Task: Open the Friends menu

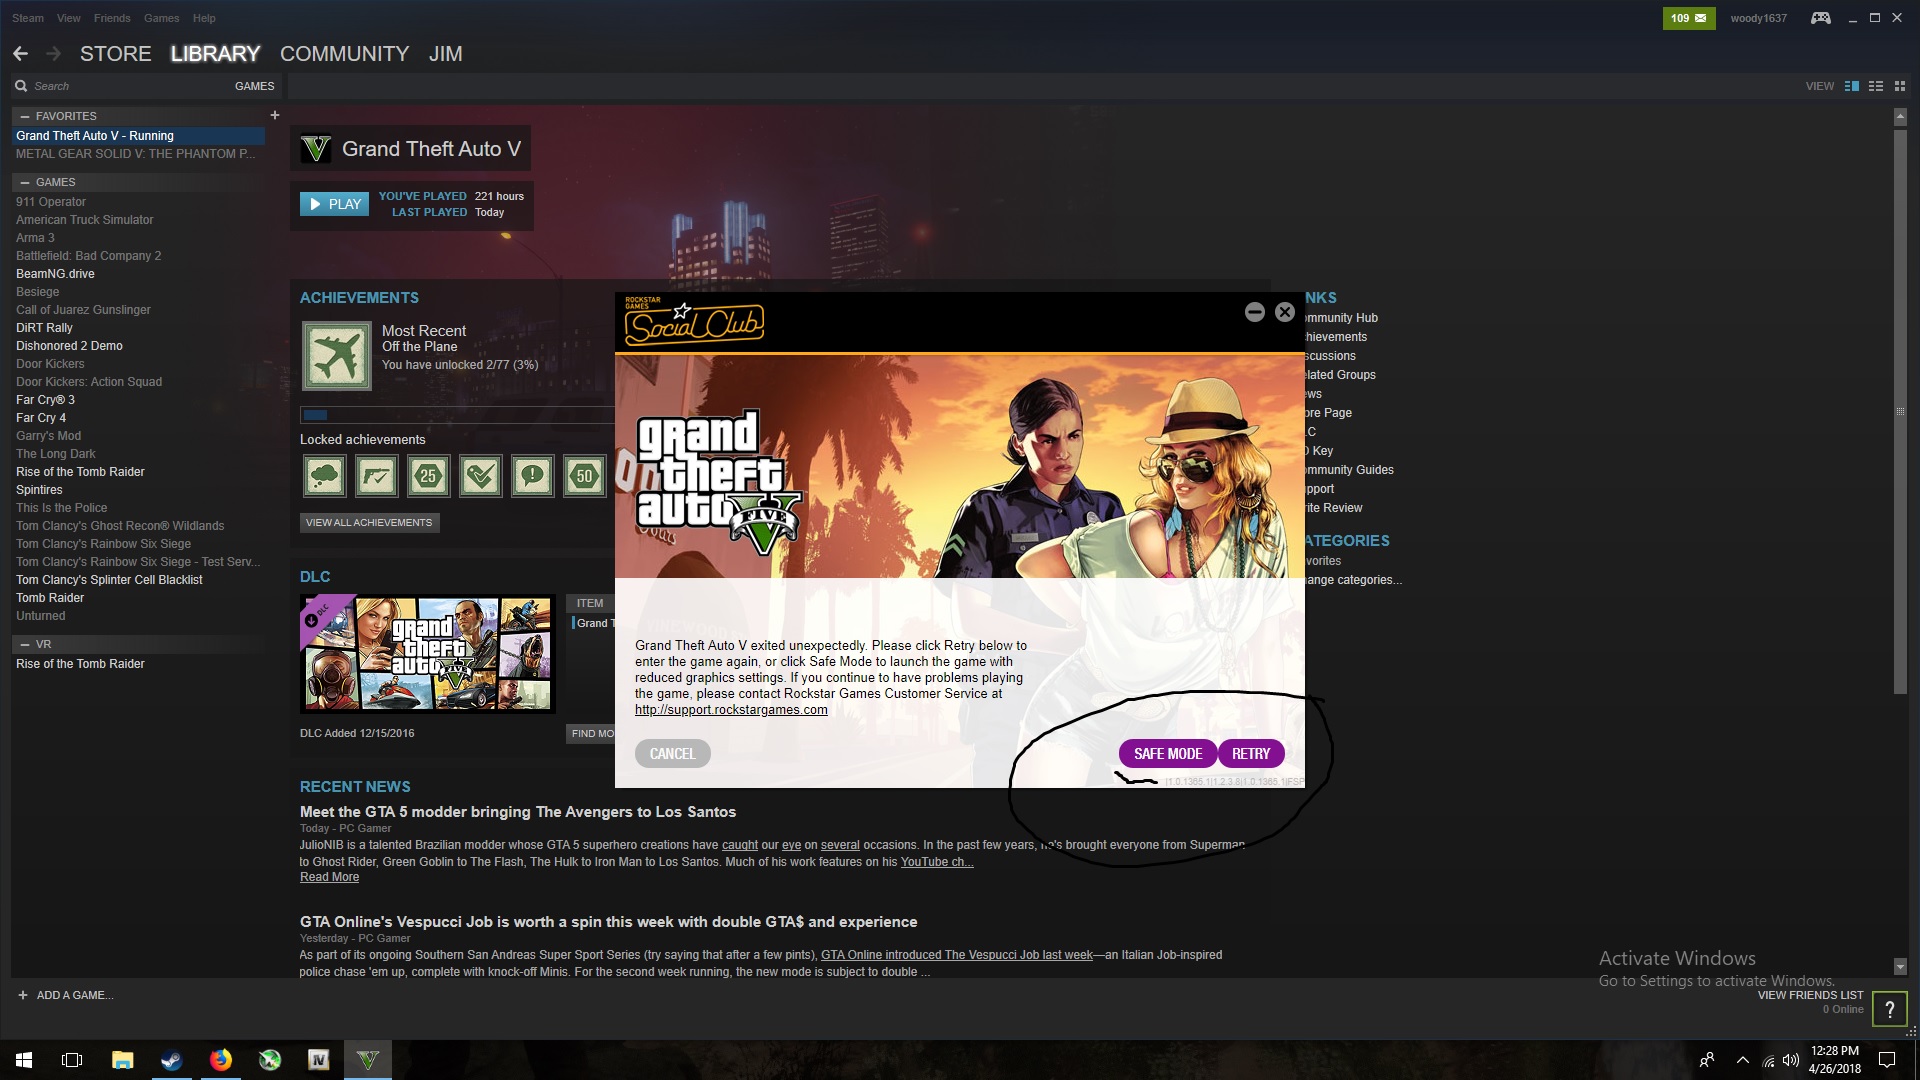Action: (112, 18)
